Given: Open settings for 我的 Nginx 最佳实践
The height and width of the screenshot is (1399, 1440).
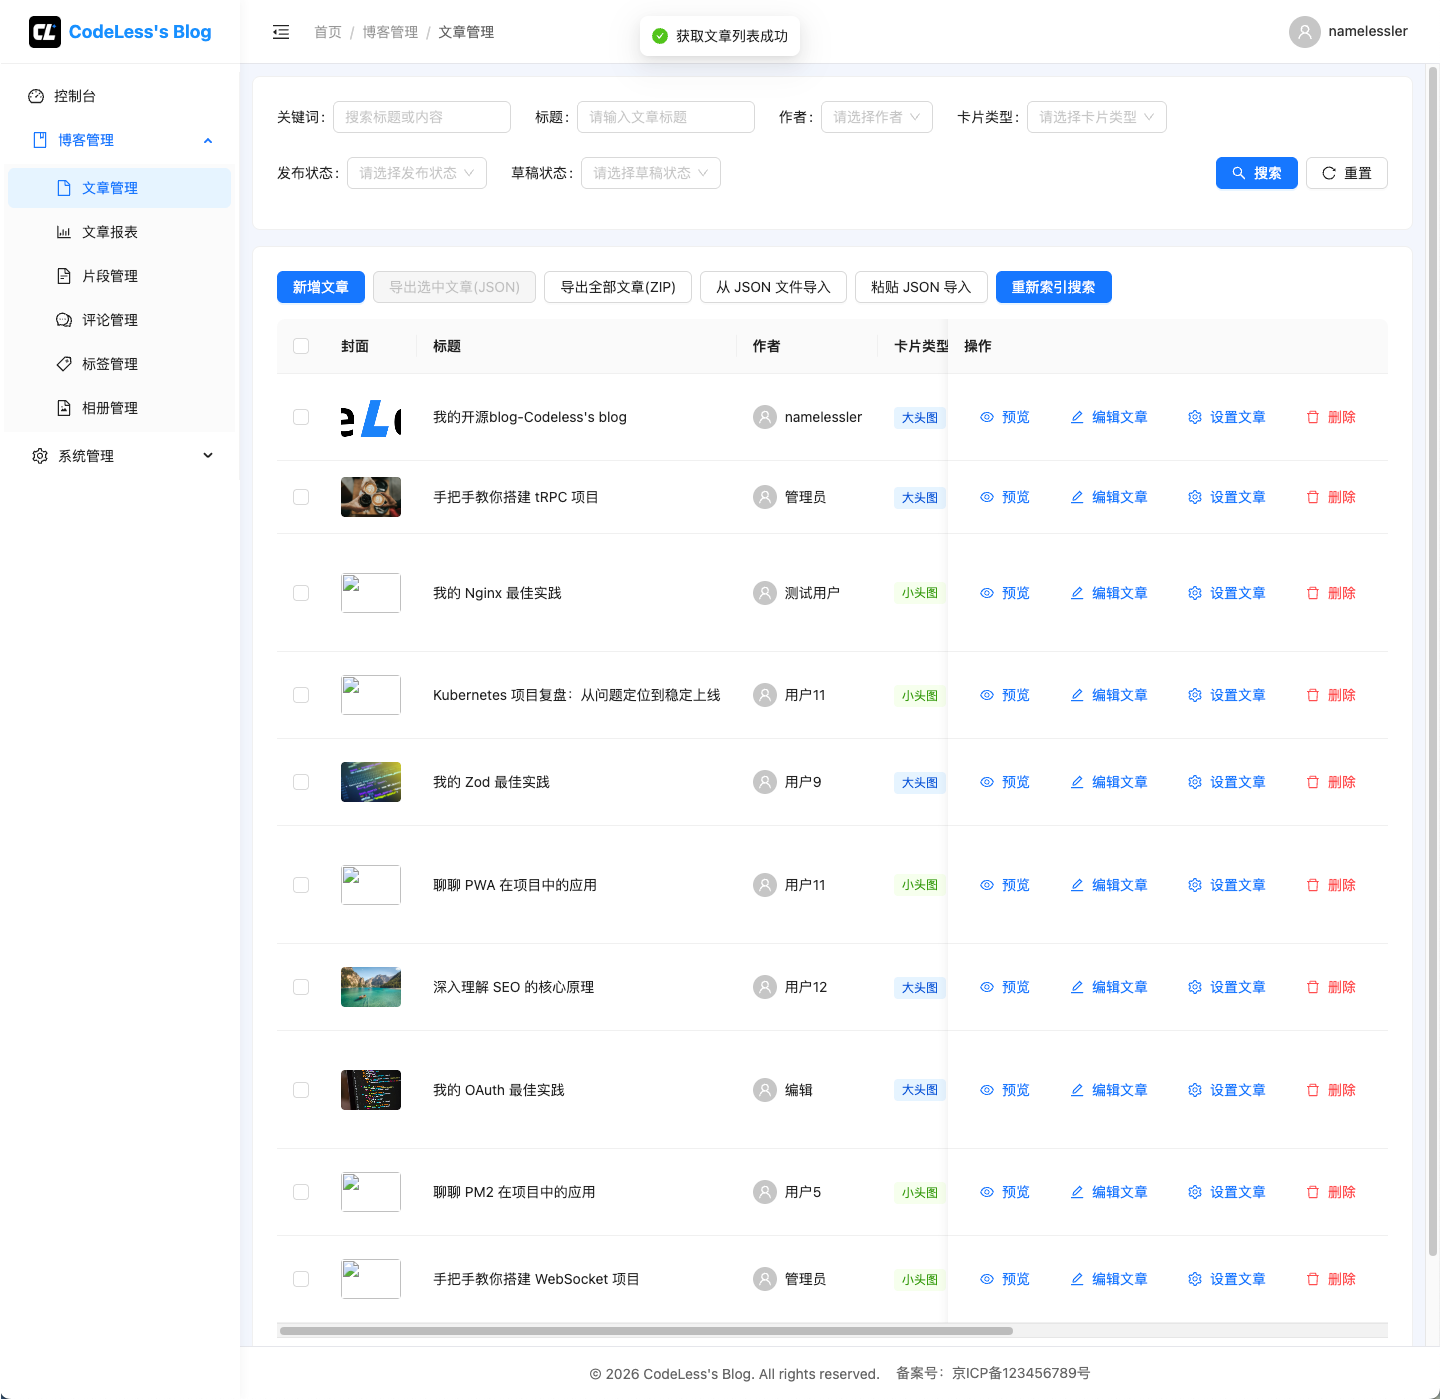Looking at the screenshot, I should (1227, 593).
